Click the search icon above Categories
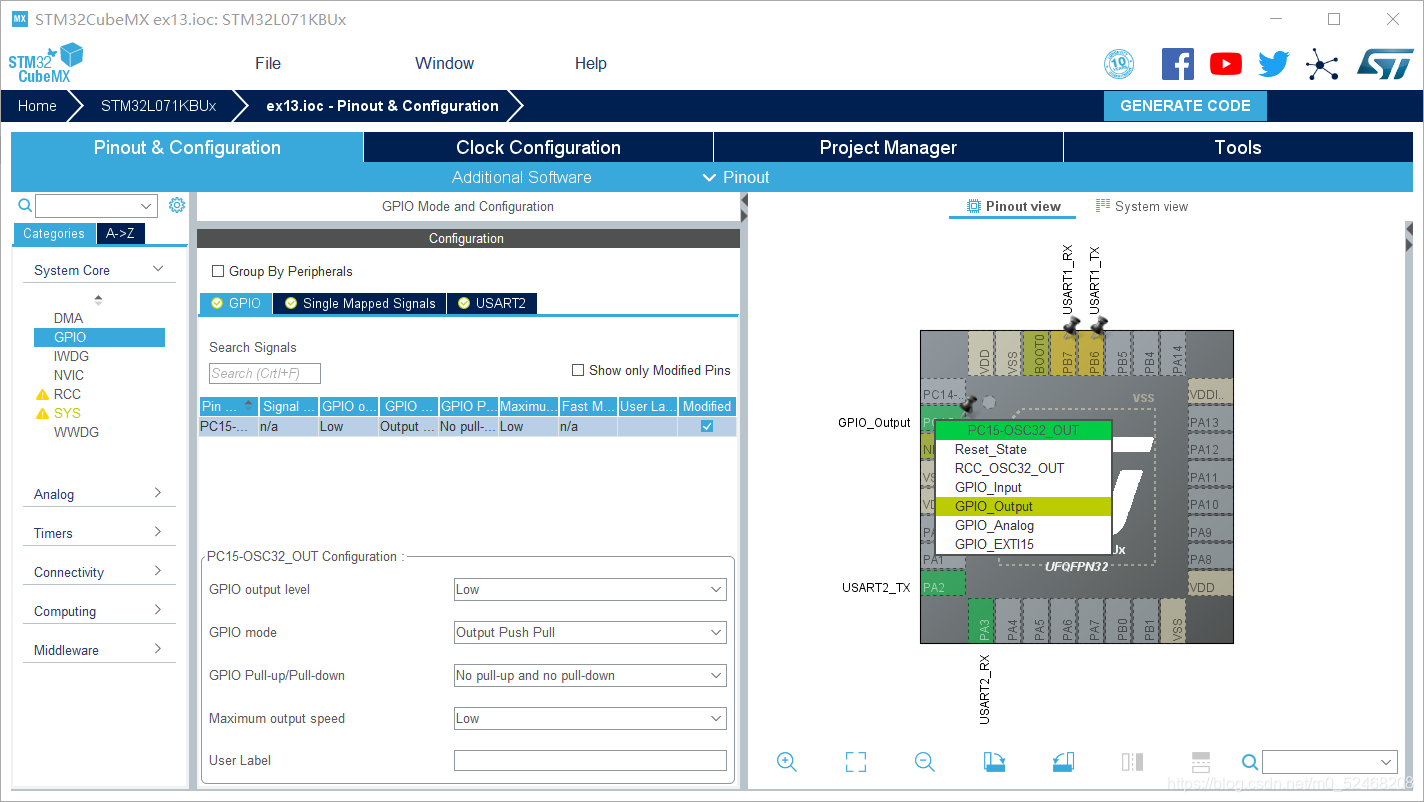Screen dimensions: 1424x802 (26, 205)
